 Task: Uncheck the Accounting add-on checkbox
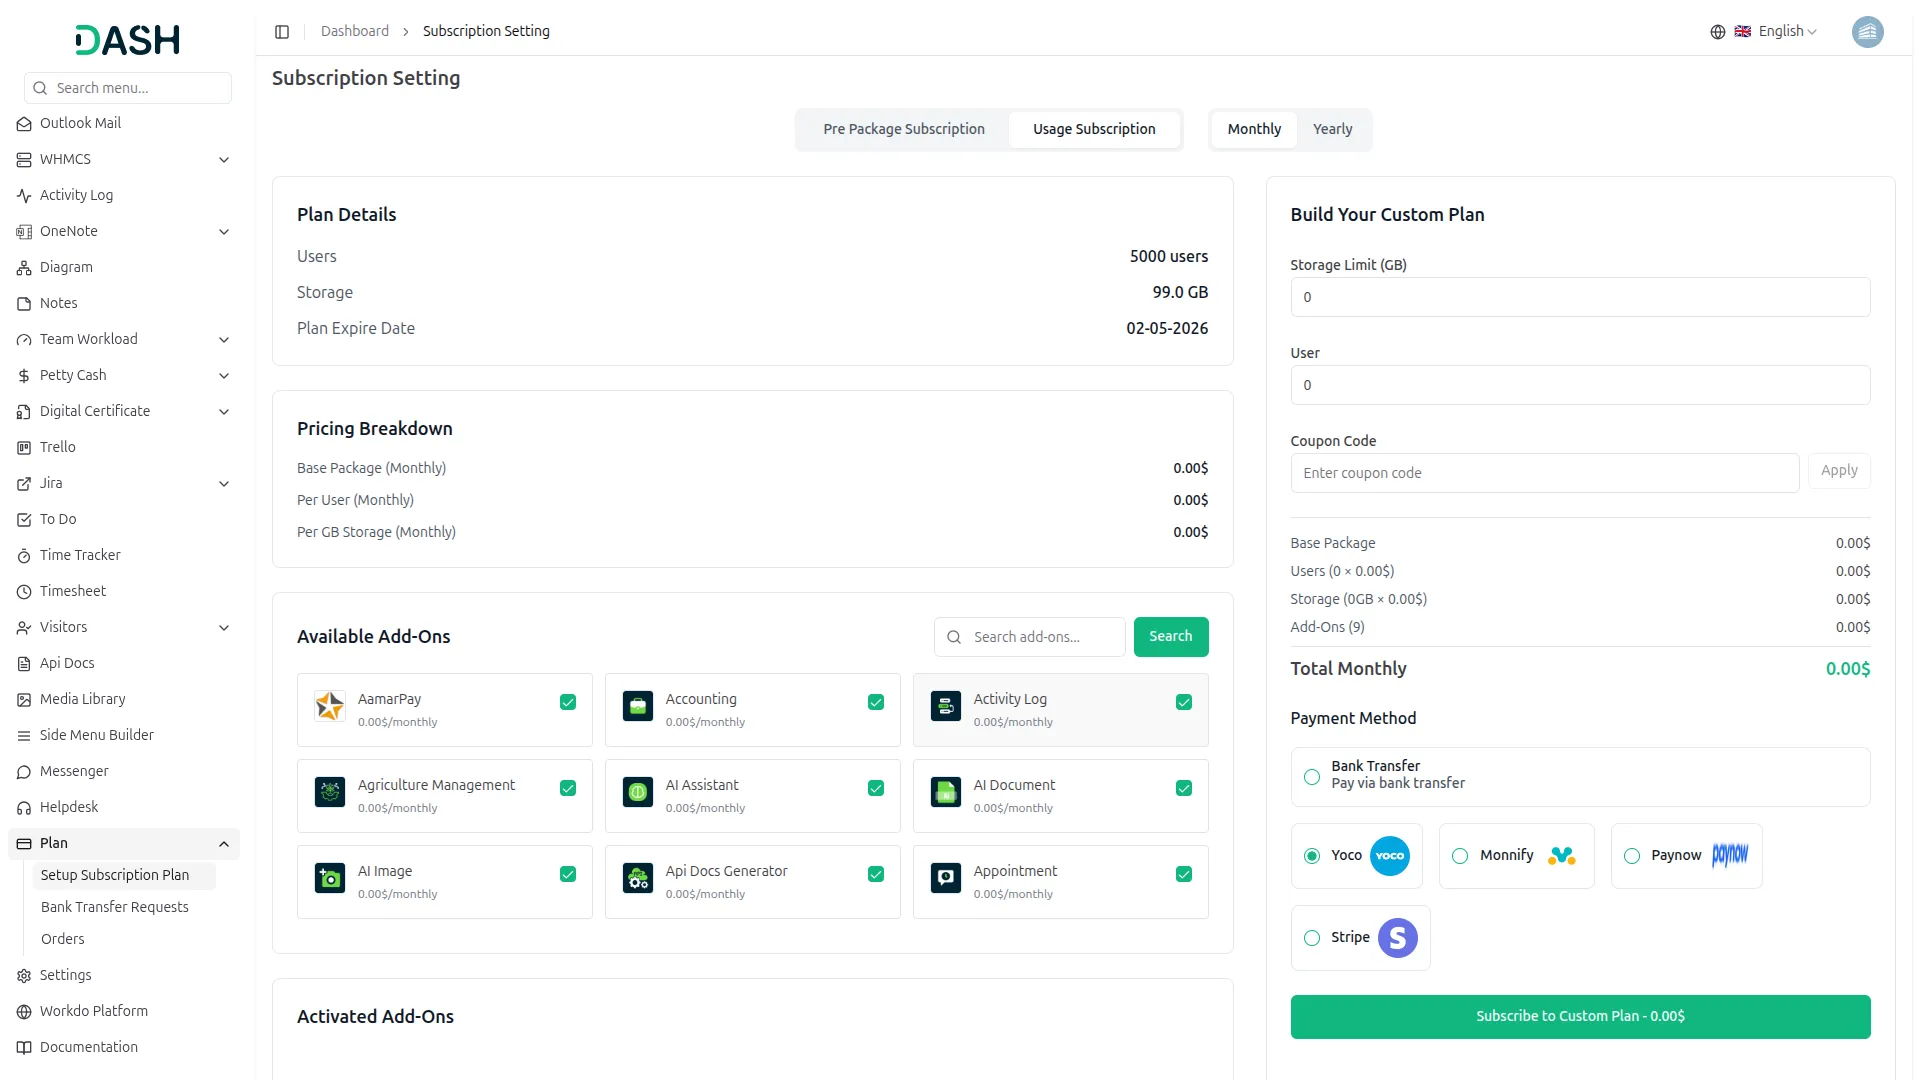(x=876, y=703)
